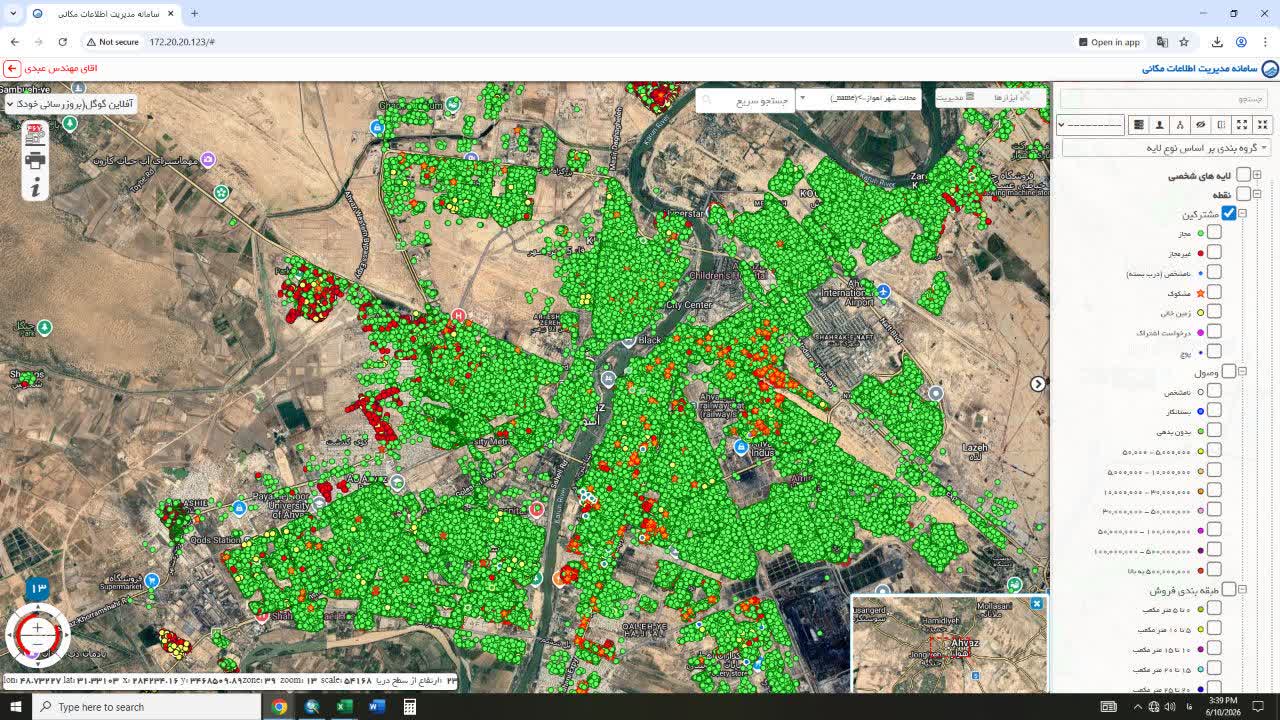Check the غیرمجاز (red) checkbox

[1214, 252]
